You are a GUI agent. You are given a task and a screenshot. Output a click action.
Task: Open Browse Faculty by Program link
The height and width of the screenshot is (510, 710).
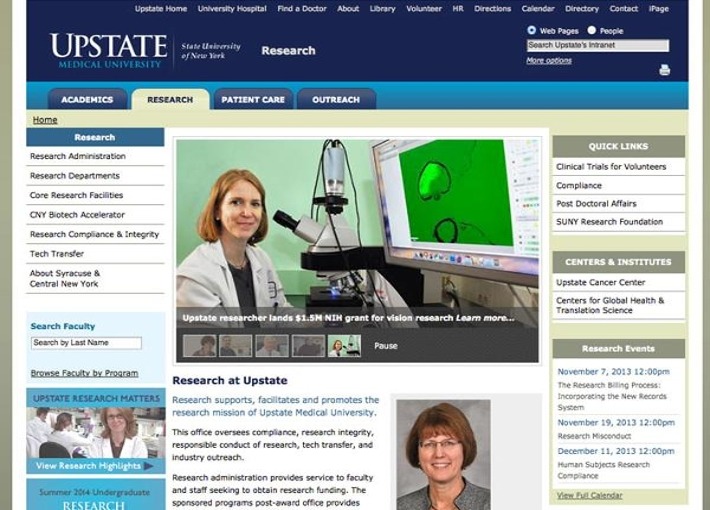(84, 373)
